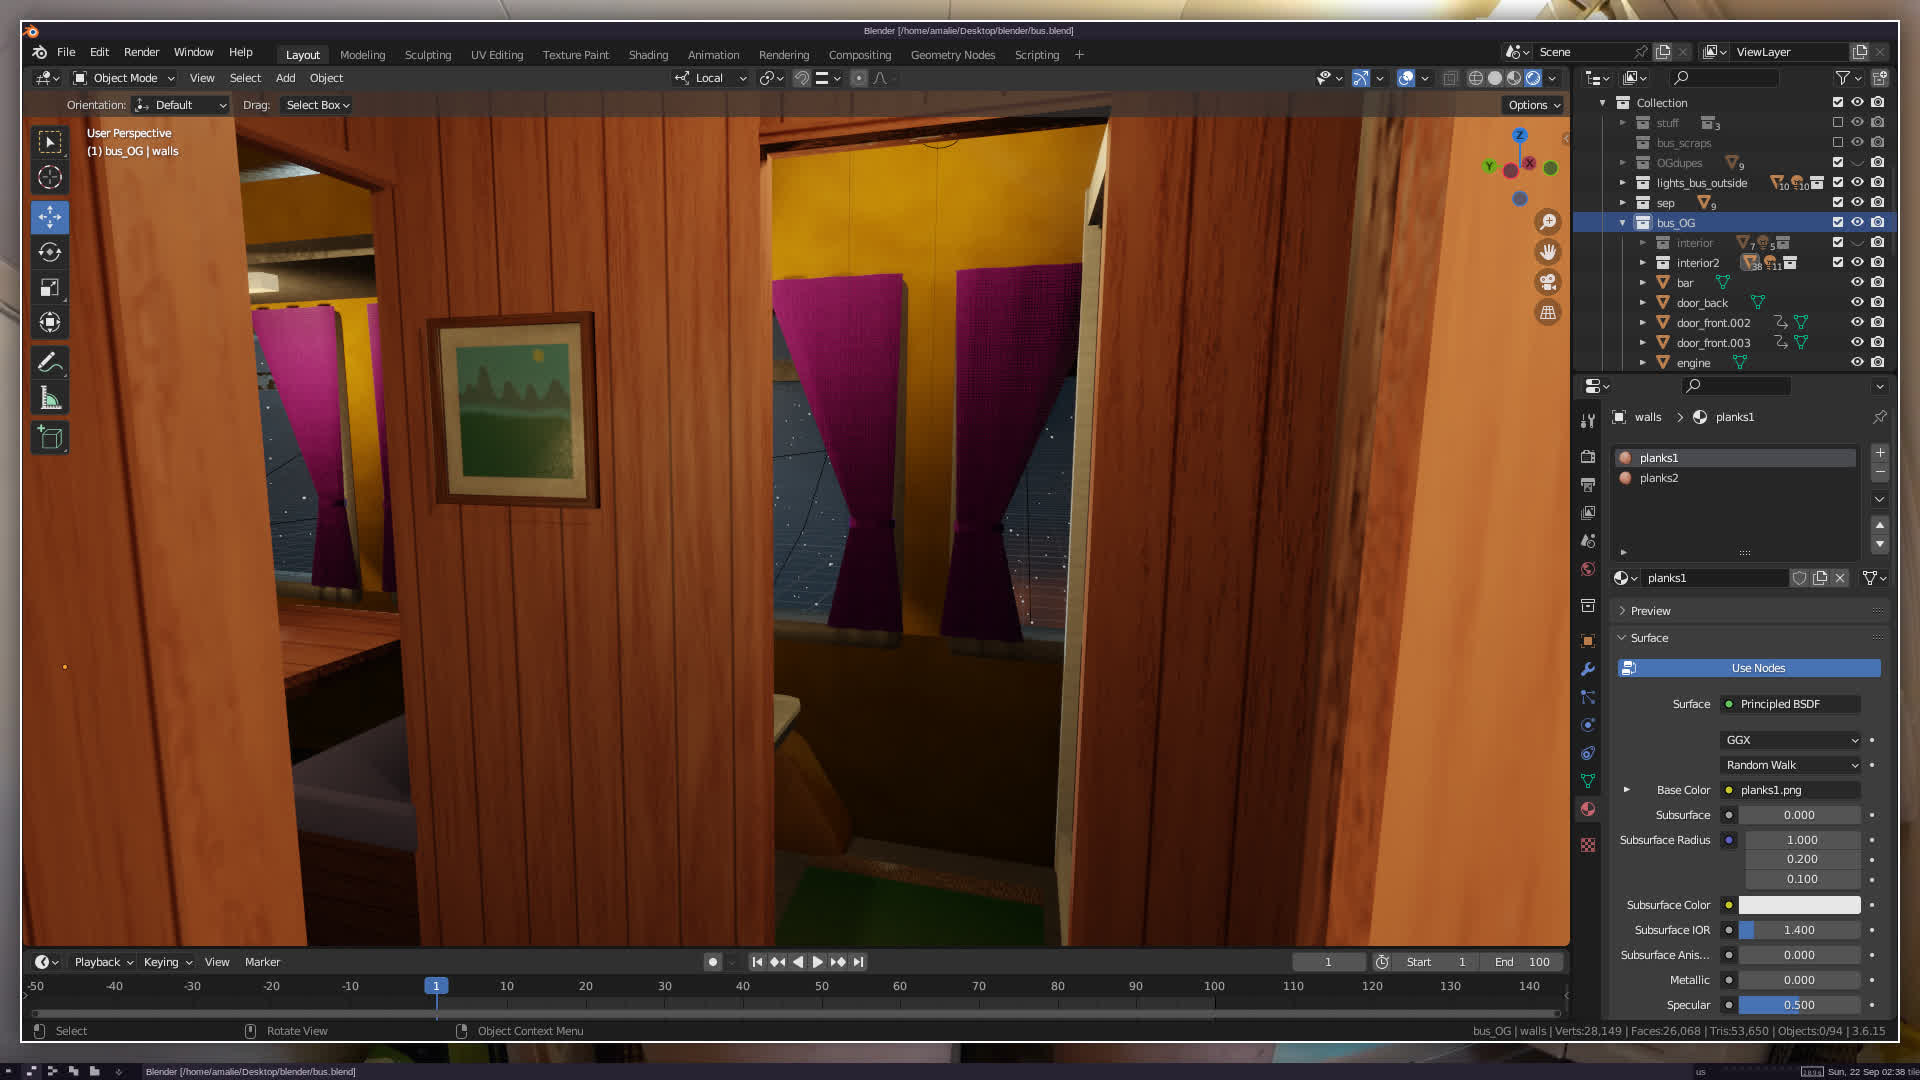Image resolution: width=1920 pixels, height=1080 pixels.
Task: Activate the Annotate tool
Action: 50,362
